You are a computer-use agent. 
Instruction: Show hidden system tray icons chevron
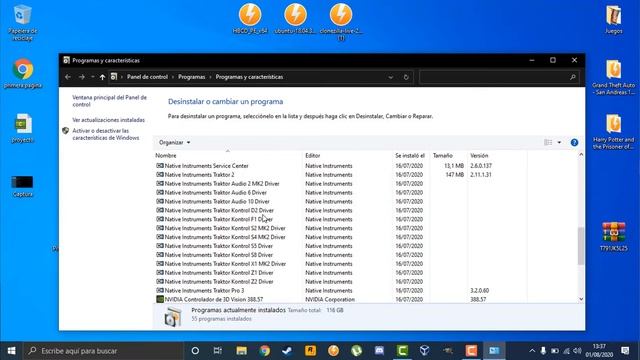[532, 351]
